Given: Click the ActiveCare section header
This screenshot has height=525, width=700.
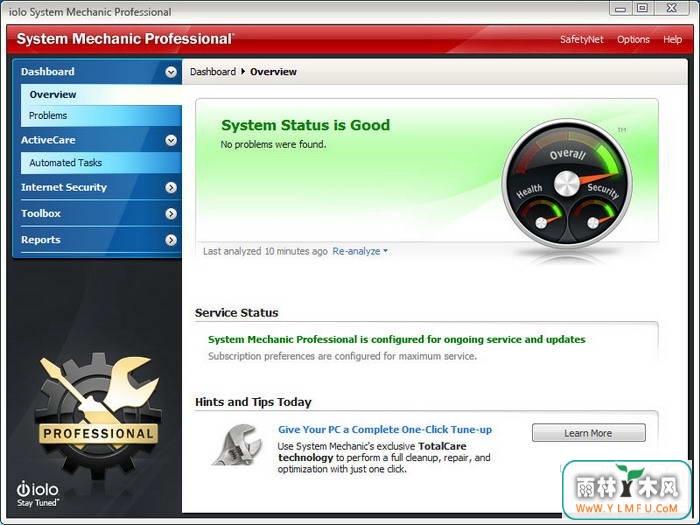Looking at the screenshot, I should (97, 140).
